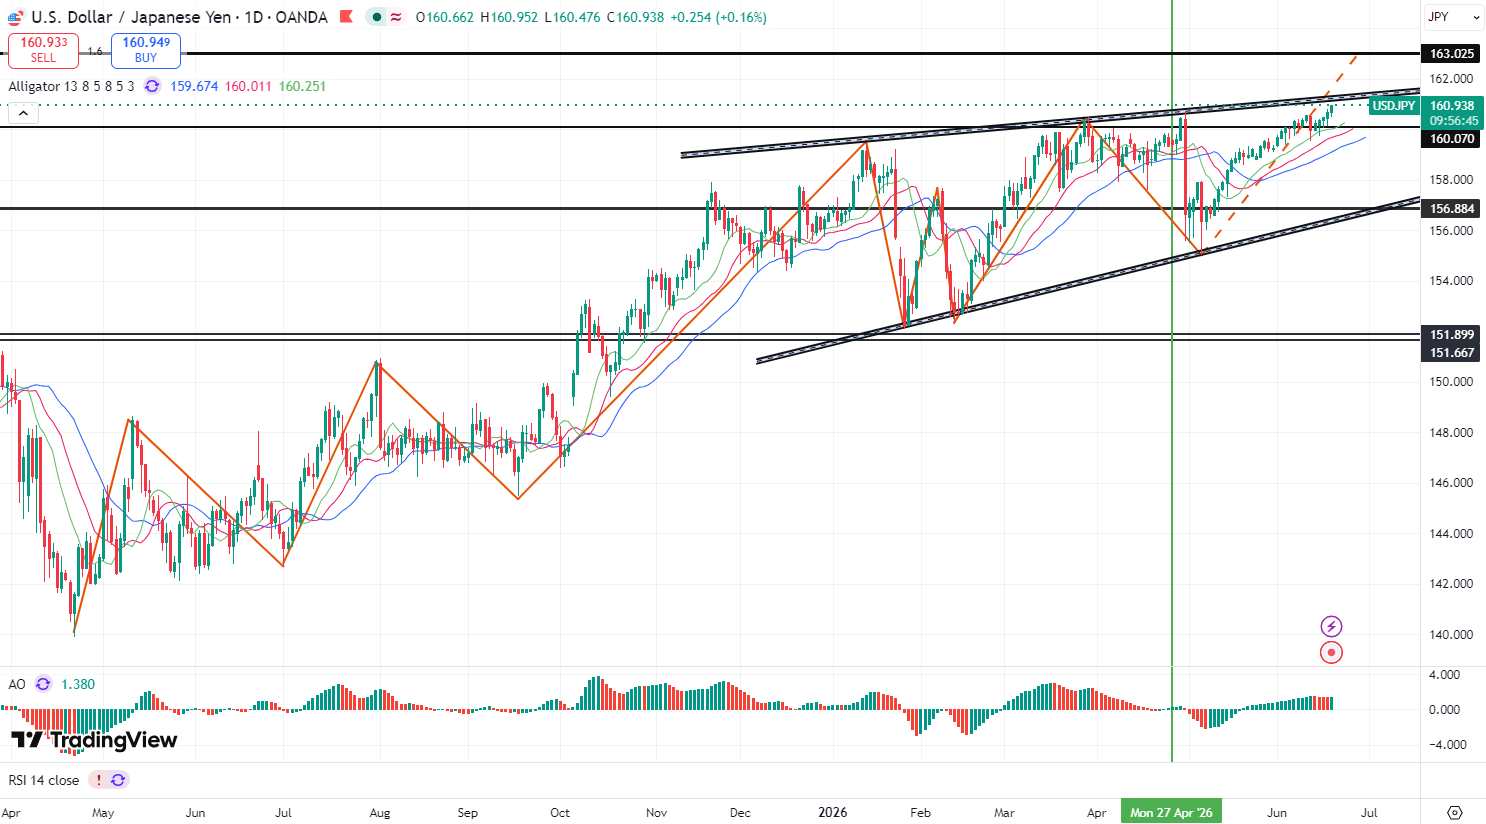This screenshot has height=824, width=1486.
Task: Click the USDJPY current price label 160.938
Action: (x=1426, y=105)
